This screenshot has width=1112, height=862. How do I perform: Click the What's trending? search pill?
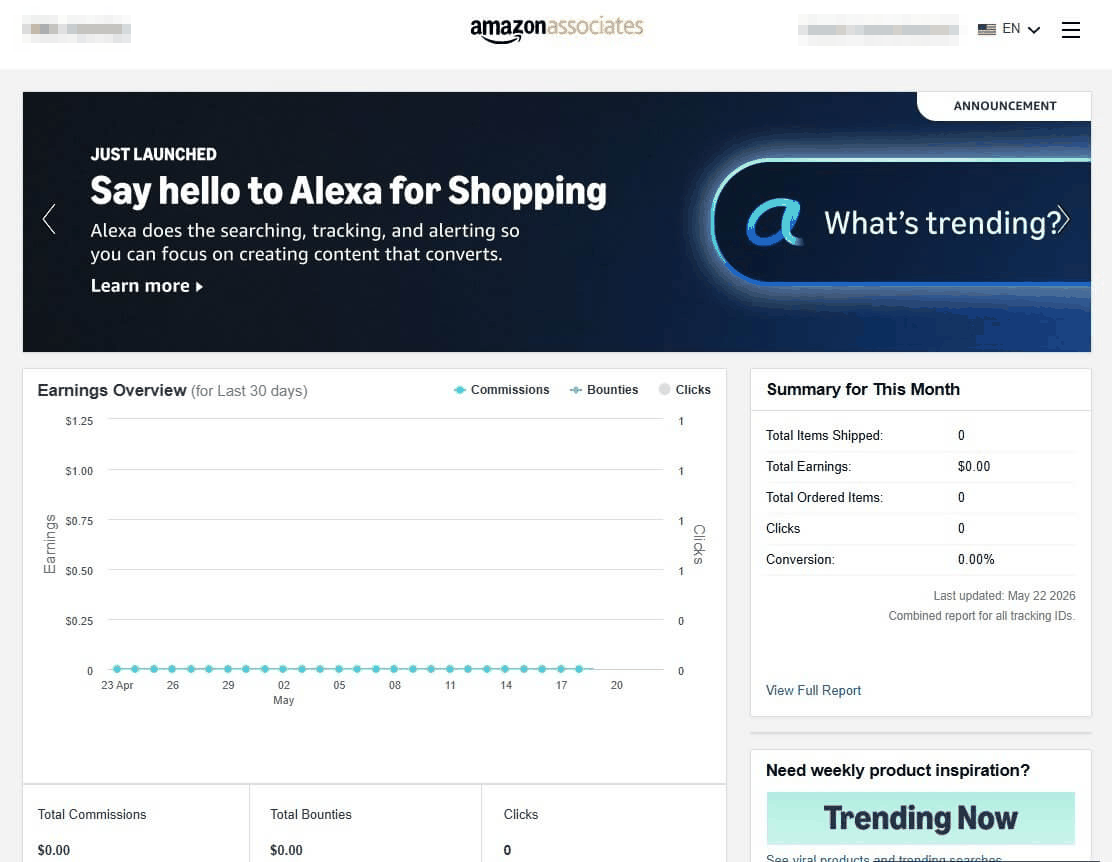(x=901, y=222)
